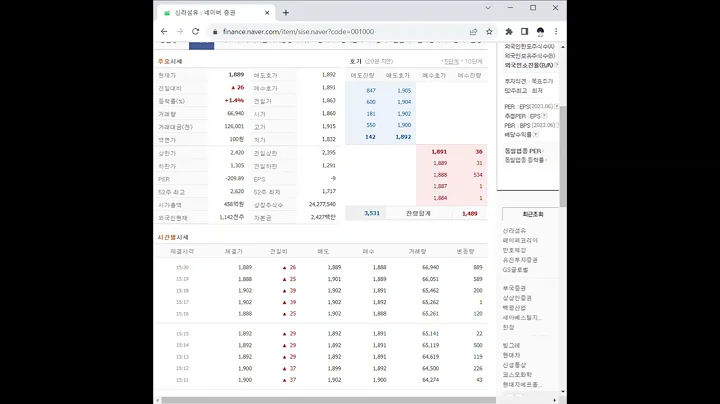Image resolution: width=720 pixels, height=404 pixels.
Task: Open 유진투자증권 from recently viewed list
Action: (x=520, y=260)
